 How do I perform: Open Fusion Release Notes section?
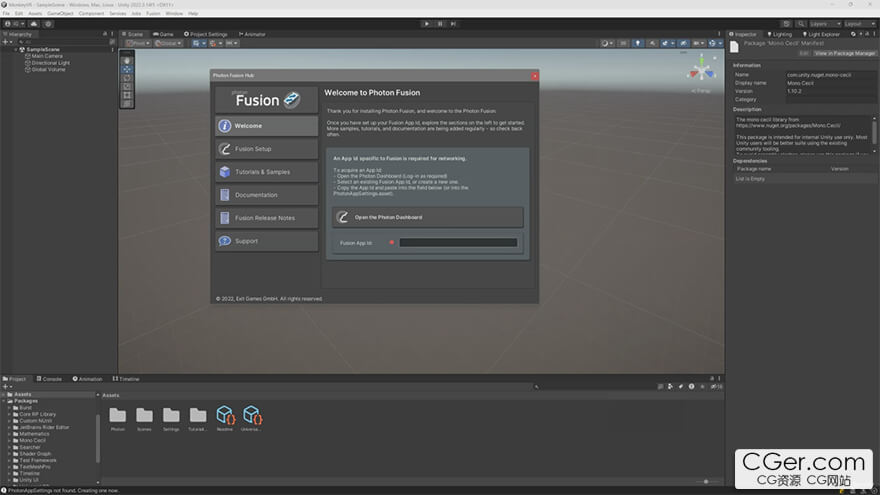pos(266,218)
